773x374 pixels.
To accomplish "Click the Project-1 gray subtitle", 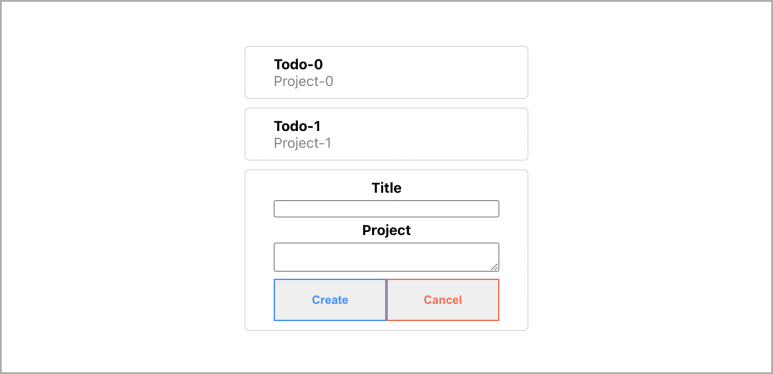I will click(x=302, y=143).
